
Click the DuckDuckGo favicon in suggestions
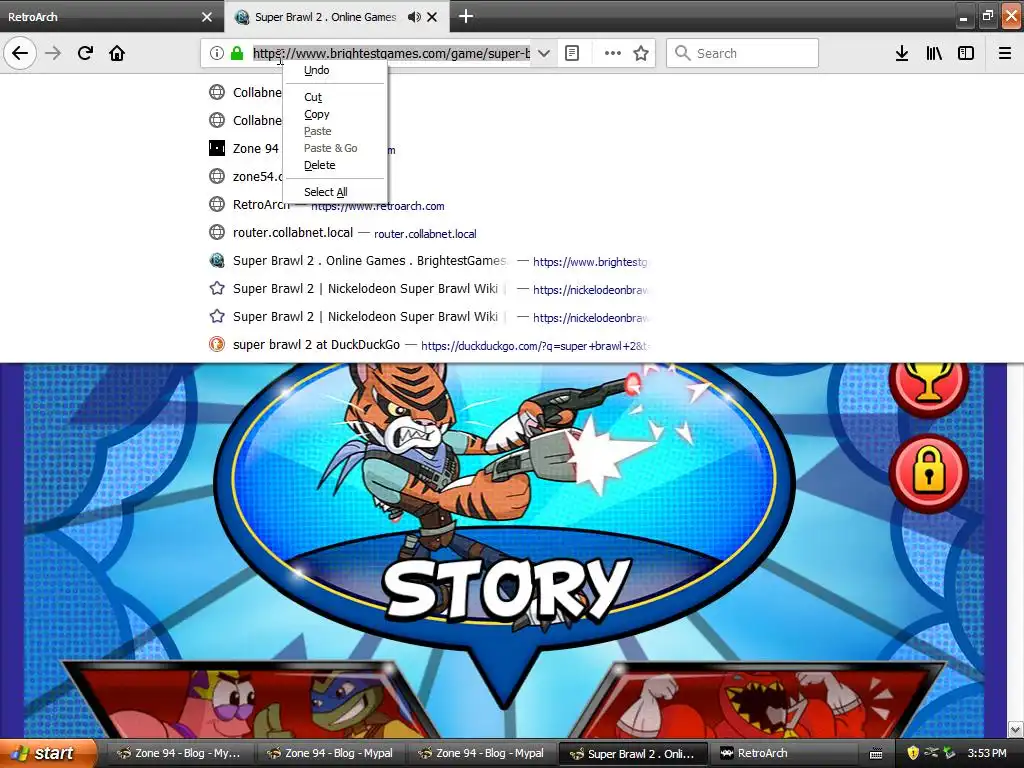pyautogui.click(x=217, y=344)
